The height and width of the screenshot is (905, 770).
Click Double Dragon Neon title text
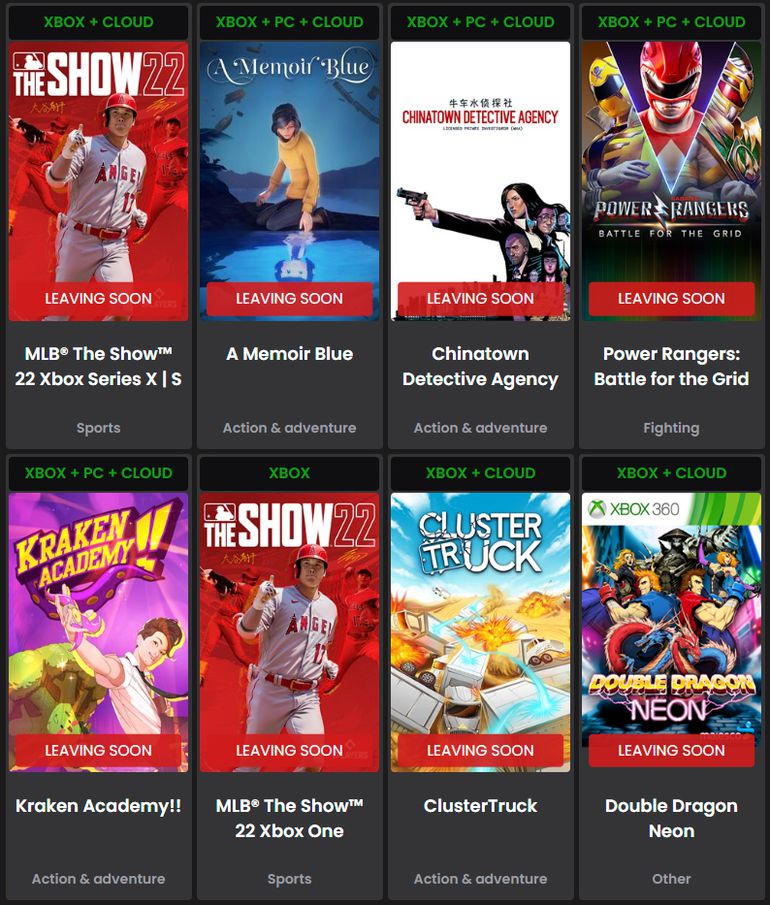click(x=671, y=818)
